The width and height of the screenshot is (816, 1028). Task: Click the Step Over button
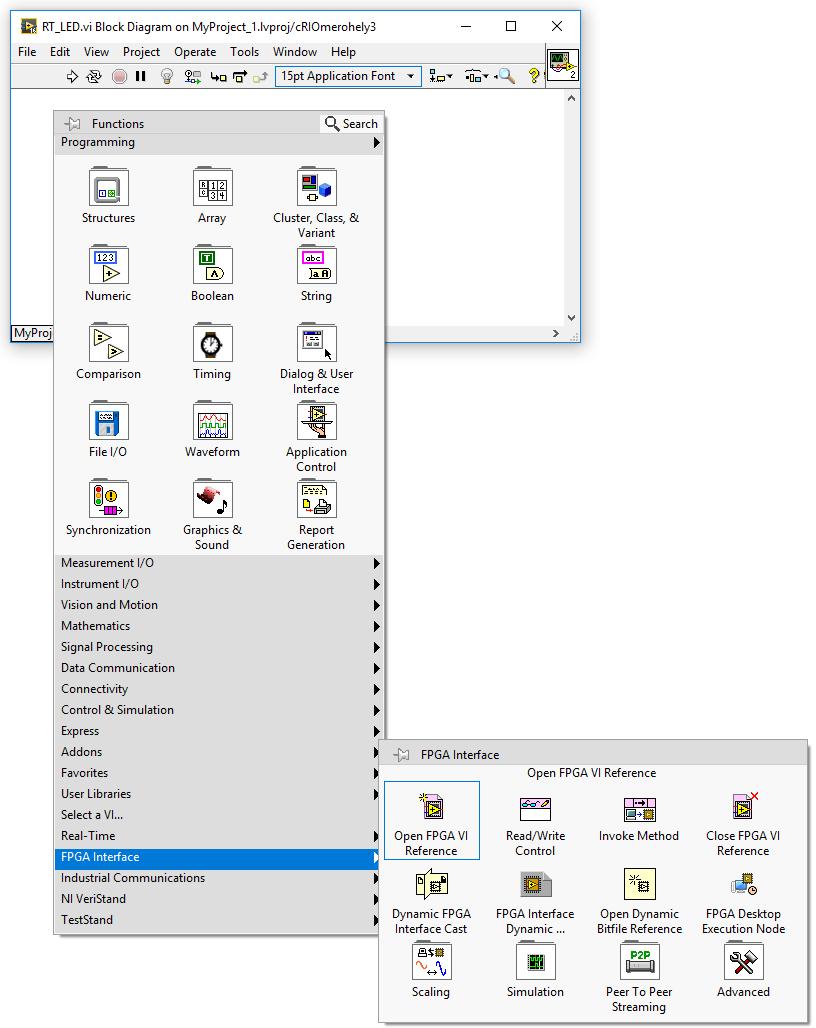(240, 77)
